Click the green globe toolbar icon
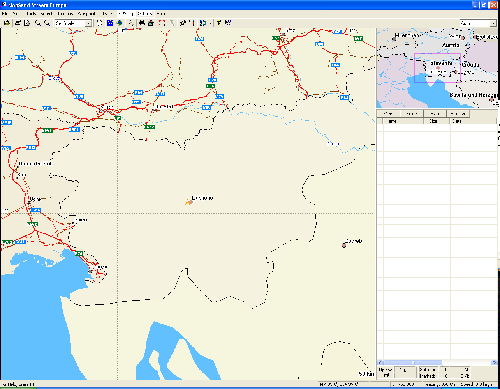 pos(119,23)
